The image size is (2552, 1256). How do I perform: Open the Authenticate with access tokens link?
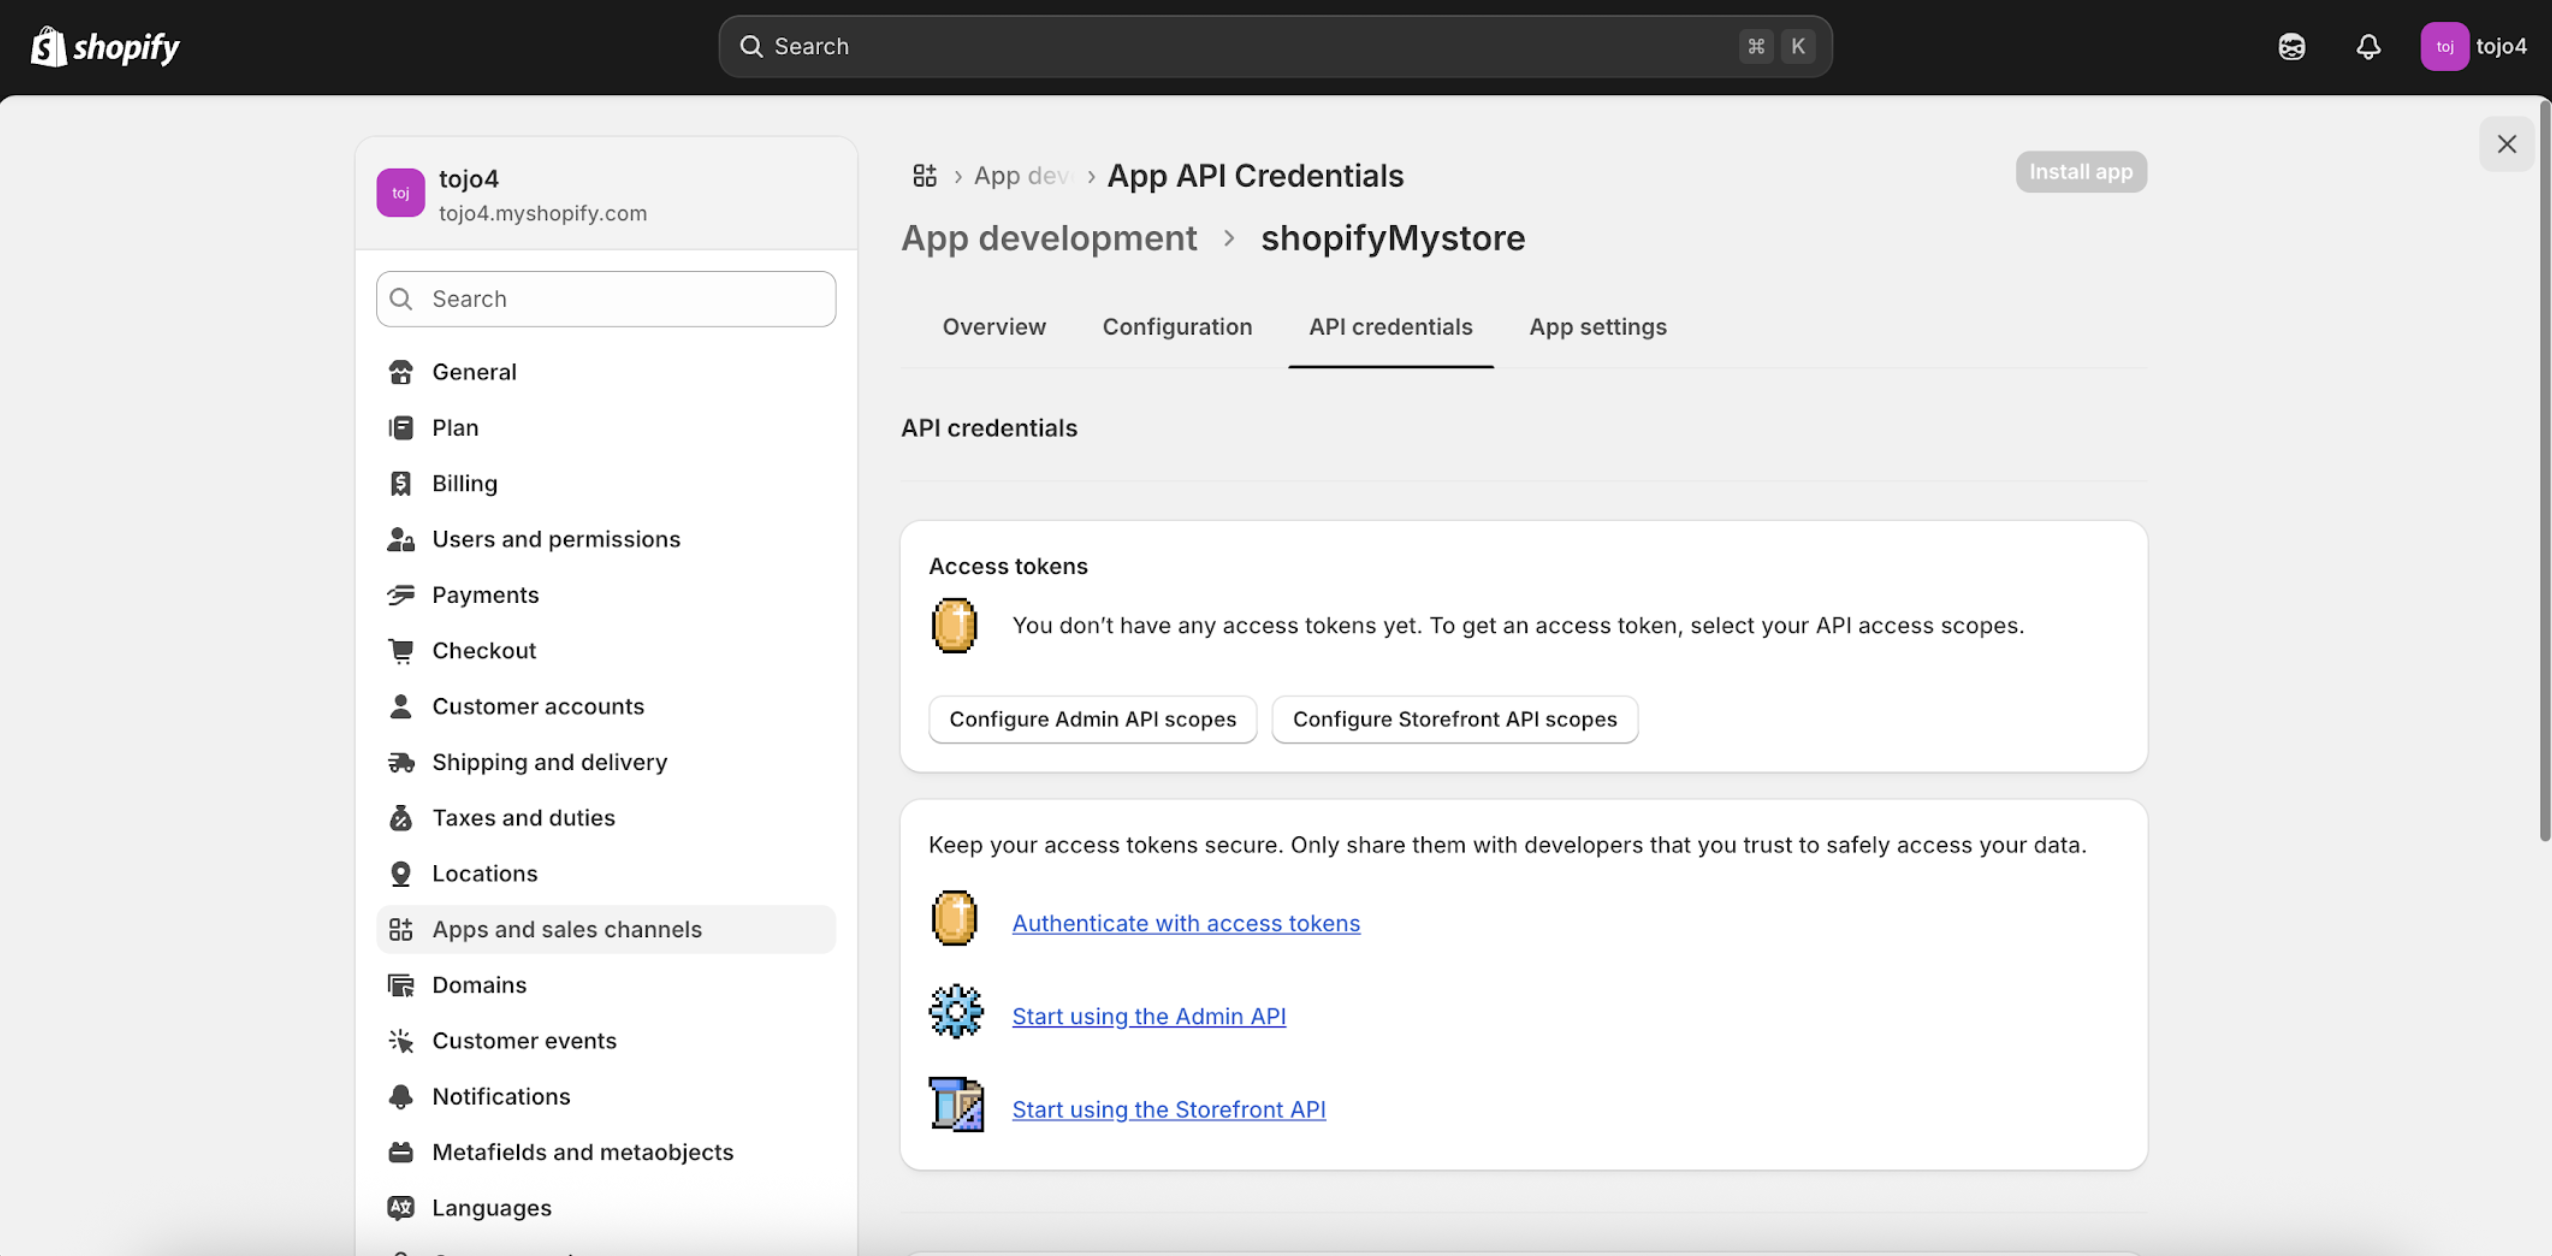point(1185,923)
